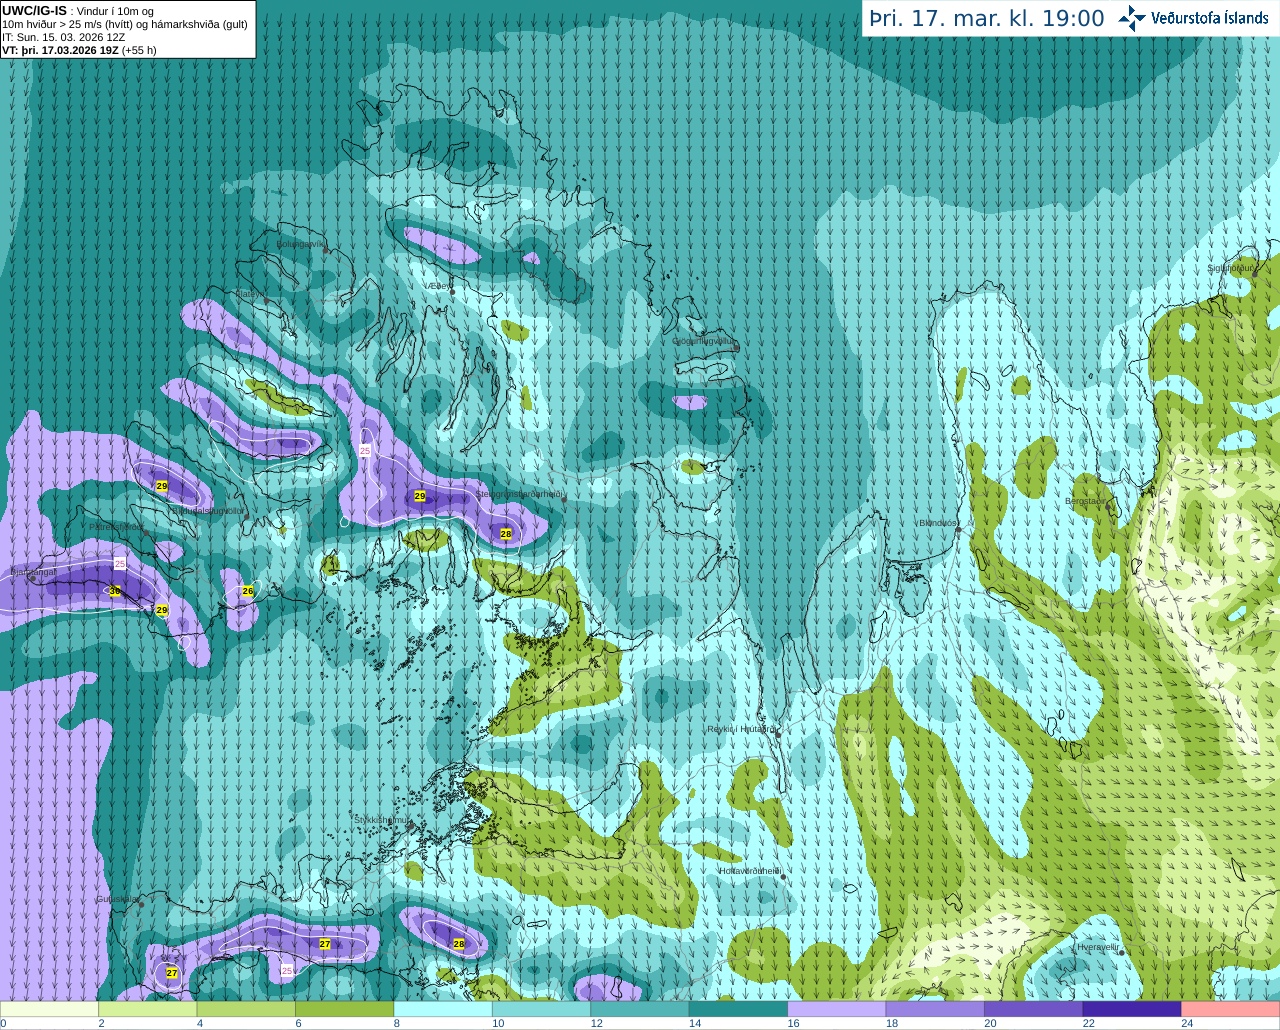Click the Holtavörðuheiði station label
The image size is (1280, 1030).
tap(749, 871)
